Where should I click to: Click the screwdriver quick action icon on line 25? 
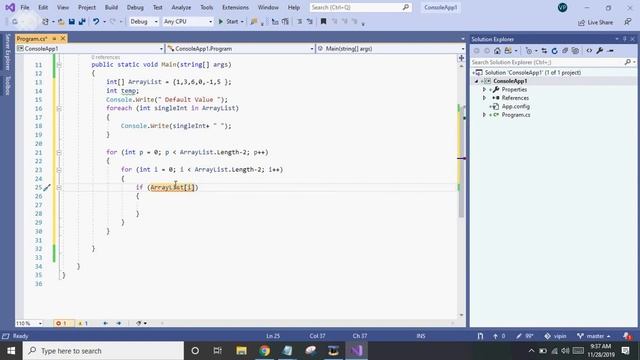point(47,187)
